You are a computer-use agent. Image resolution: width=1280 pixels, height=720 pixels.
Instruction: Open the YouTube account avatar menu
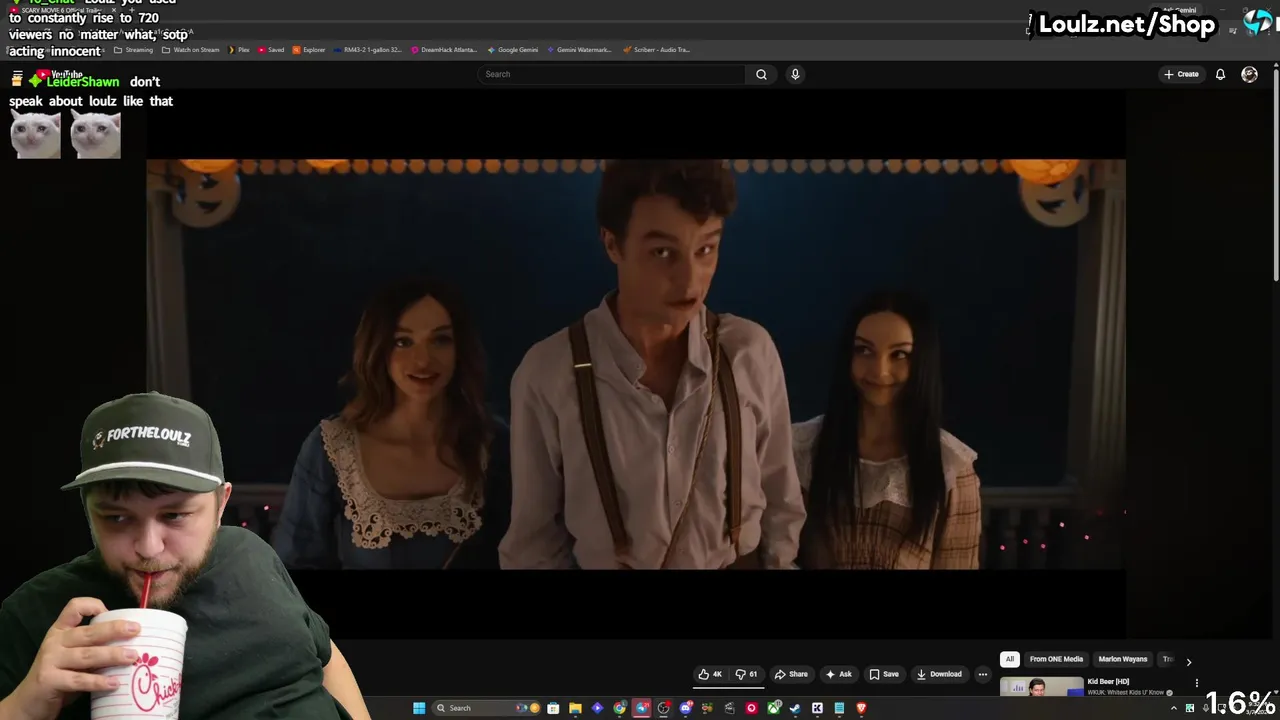[x=1249, y=74]
